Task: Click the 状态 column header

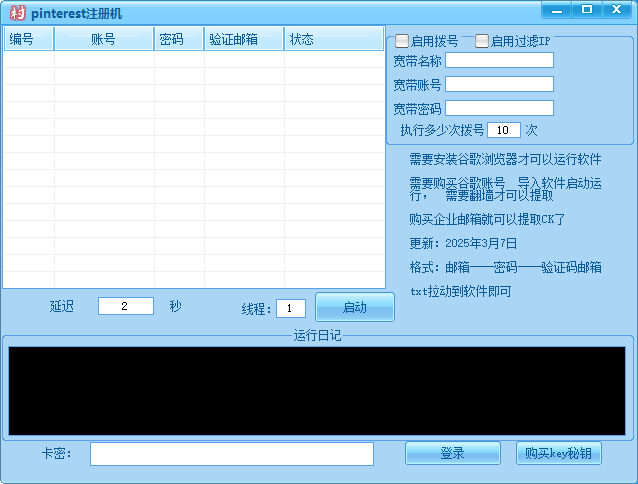Action: (334, 39)
